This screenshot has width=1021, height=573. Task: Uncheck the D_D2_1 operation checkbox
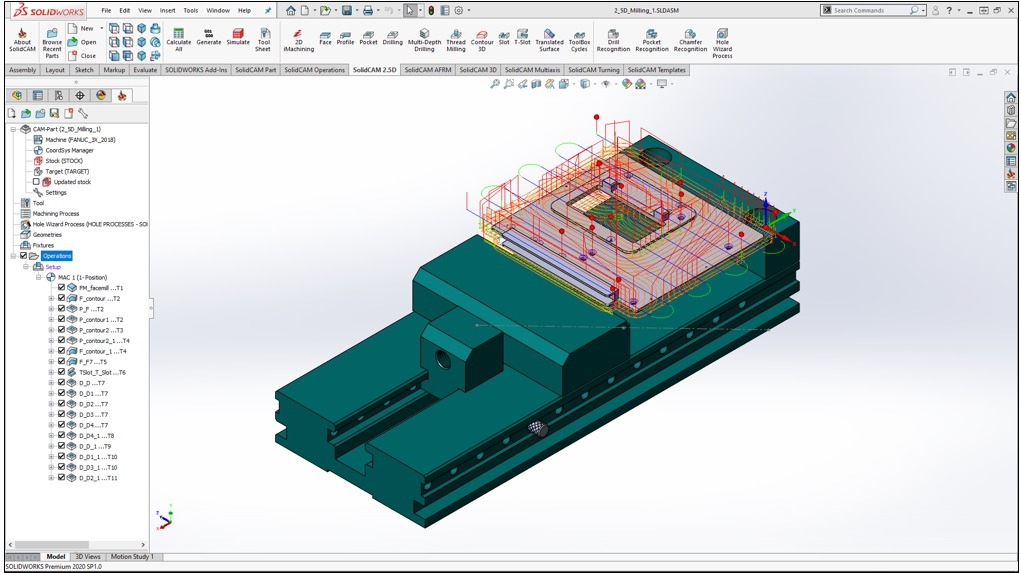pos(61,477)
